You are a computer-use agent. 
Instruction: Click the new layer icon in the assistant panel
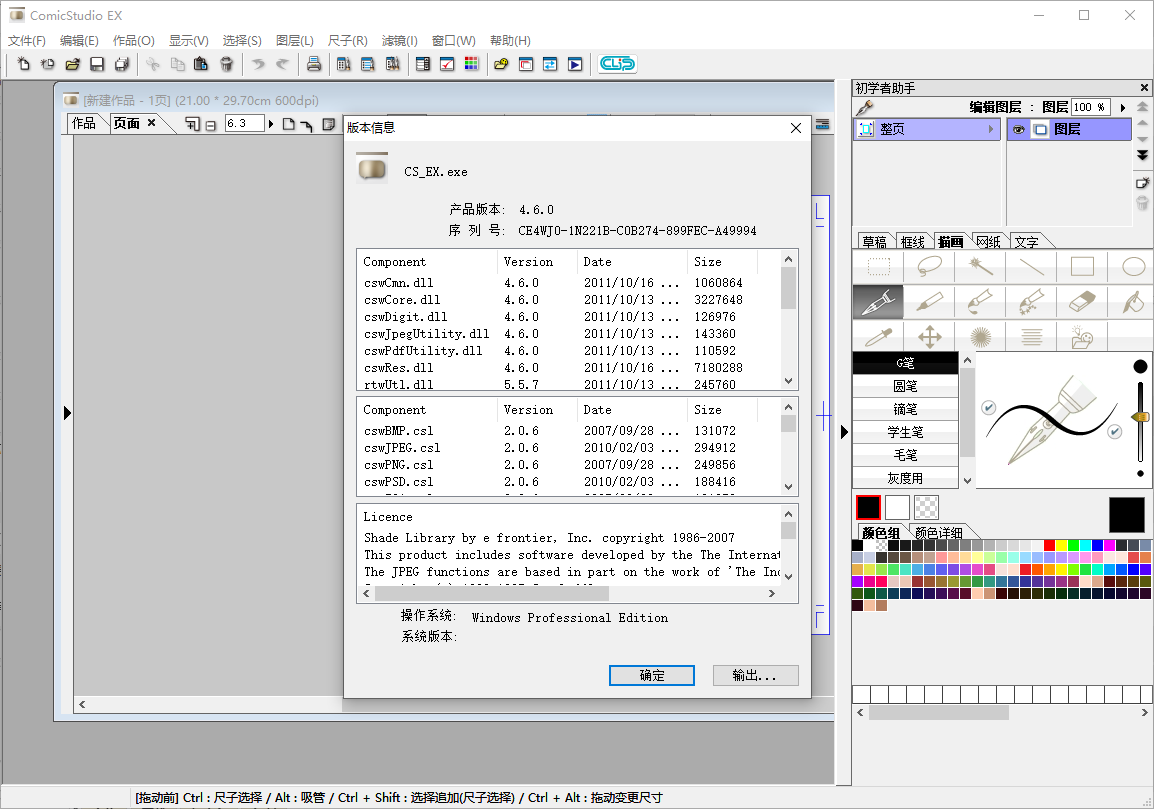[1142, 183]
